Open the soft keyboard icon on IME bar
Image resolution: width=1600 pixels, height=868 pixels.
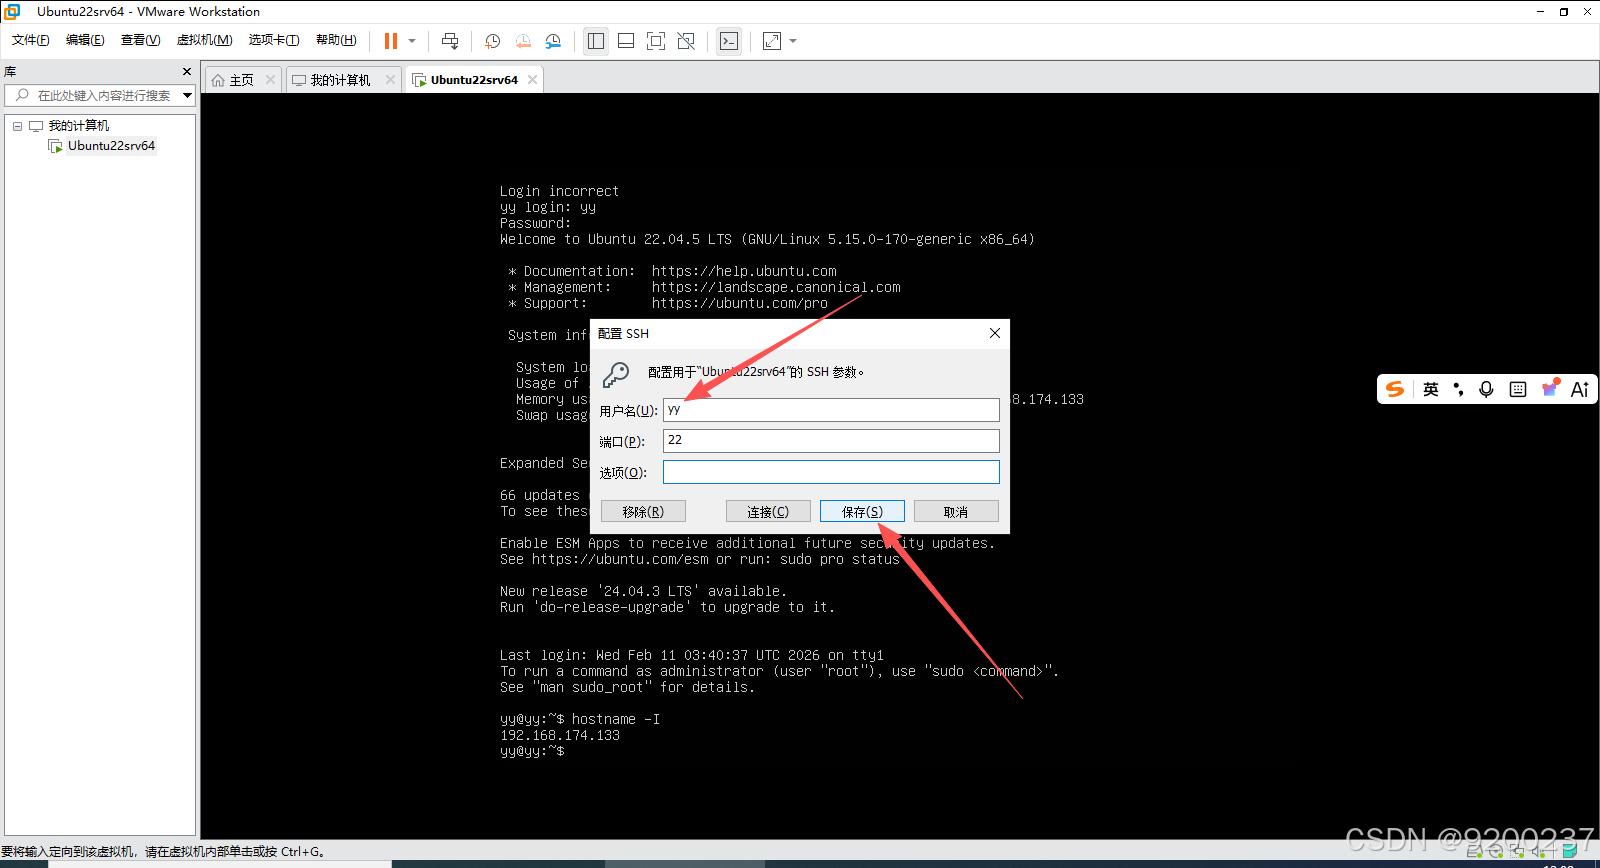point(1518,389)
